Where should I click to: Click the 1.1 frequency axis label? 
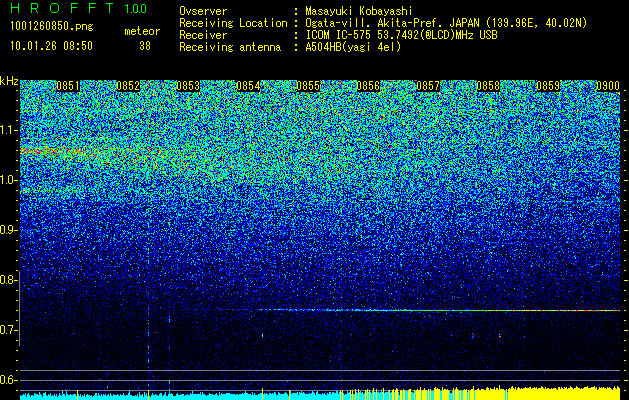point(8,130)
